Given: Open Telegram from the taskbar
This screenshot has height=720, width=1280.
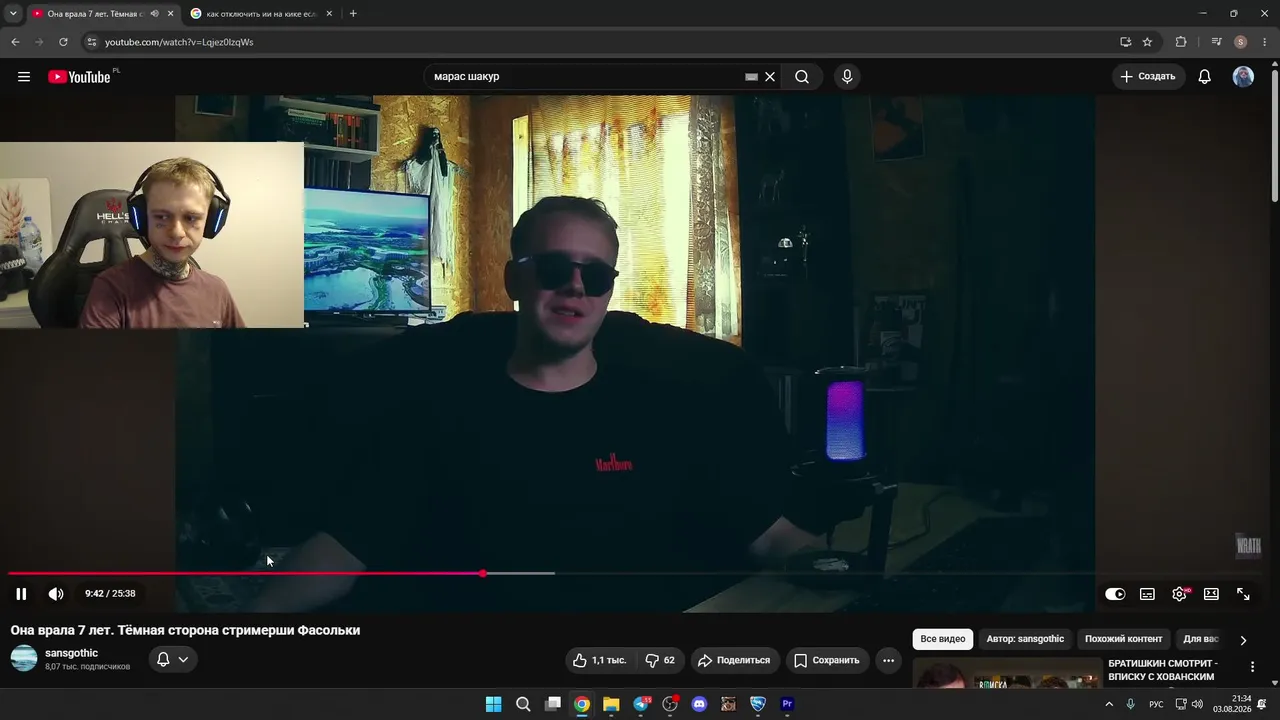Looking at the screenshot, I should point(641,704).
